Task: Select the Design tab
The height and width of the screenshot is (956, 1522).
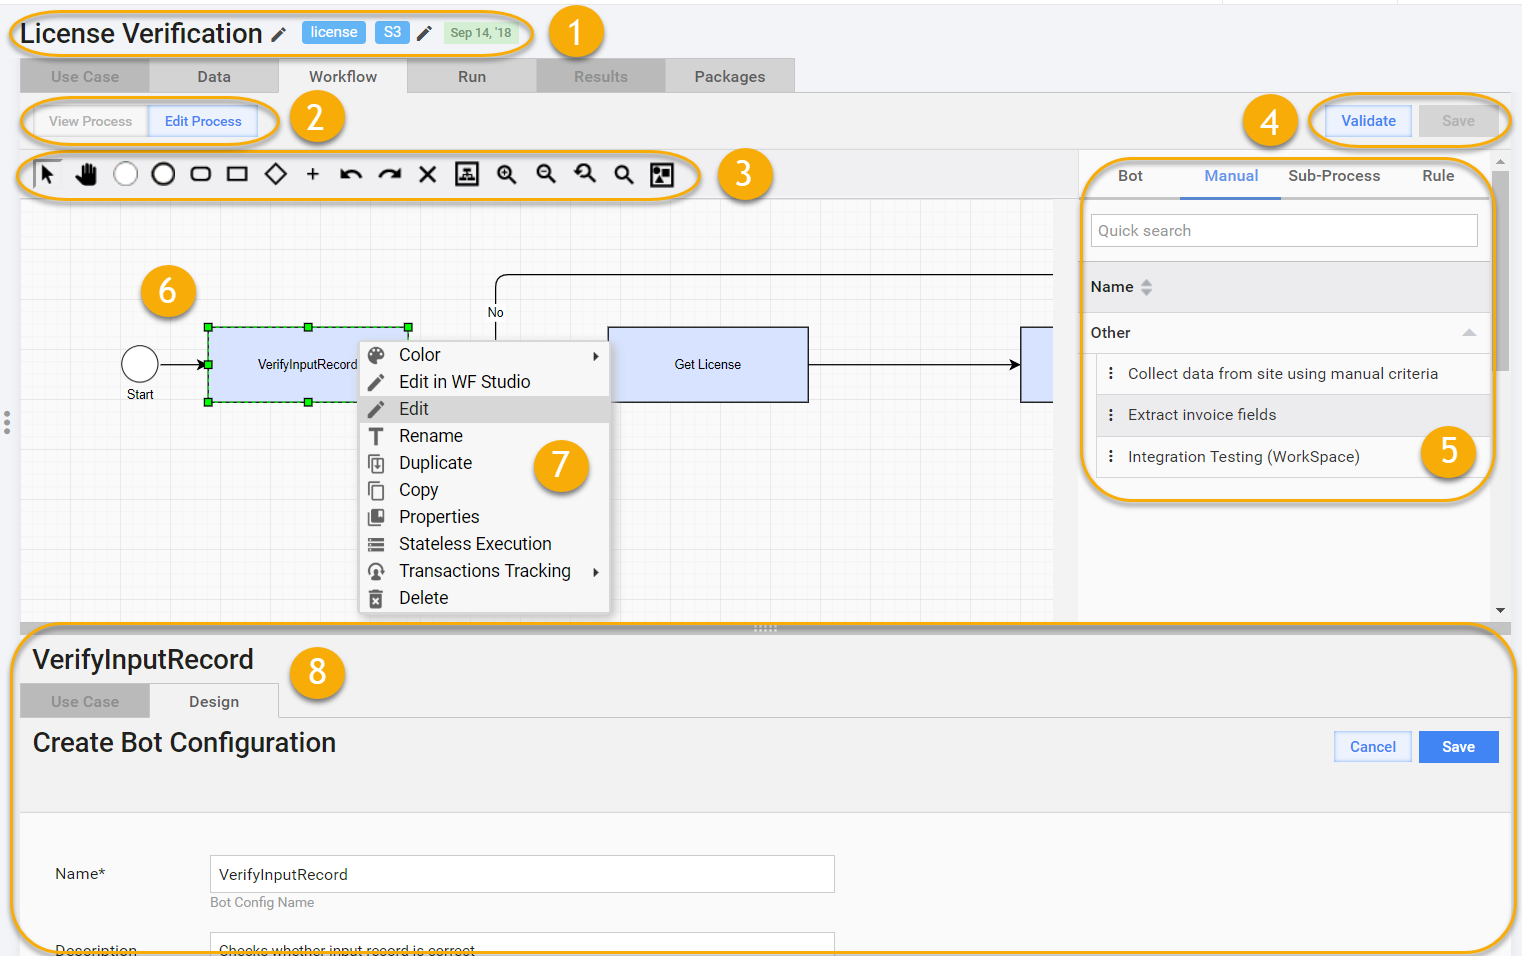Action: [x=214, y=701]
